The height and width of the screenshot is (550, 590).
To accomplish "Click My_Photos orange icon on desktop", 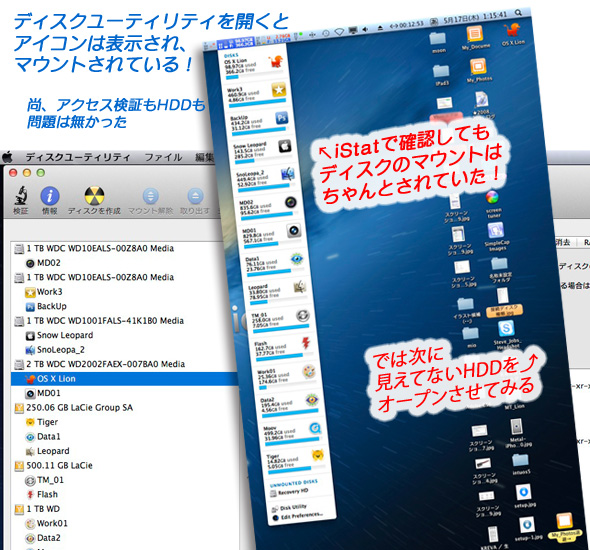I will 477,67.
